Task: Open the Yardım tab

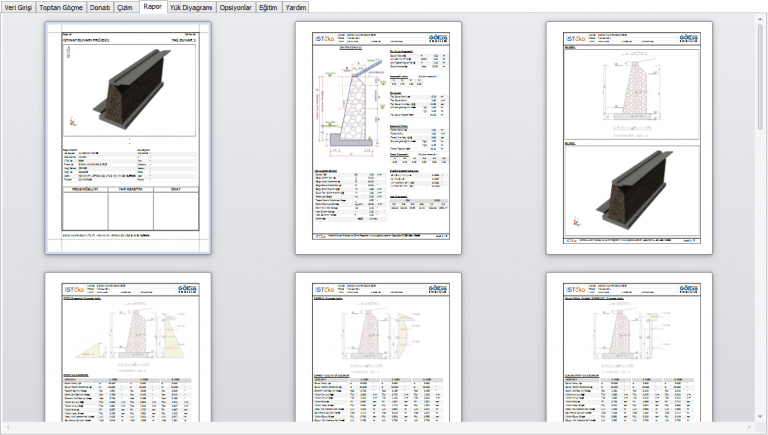Action: pos(296,7)
